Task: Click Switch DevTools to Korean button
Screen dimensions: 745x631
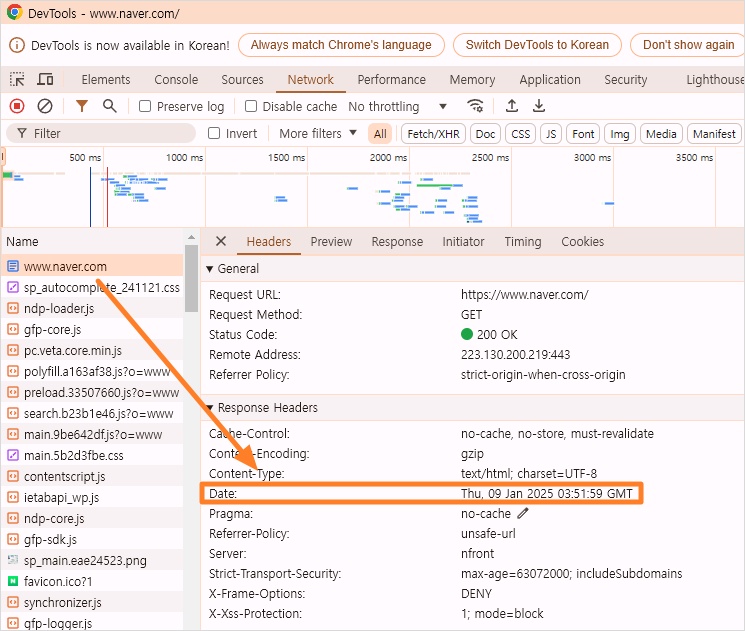Action: 537,45
